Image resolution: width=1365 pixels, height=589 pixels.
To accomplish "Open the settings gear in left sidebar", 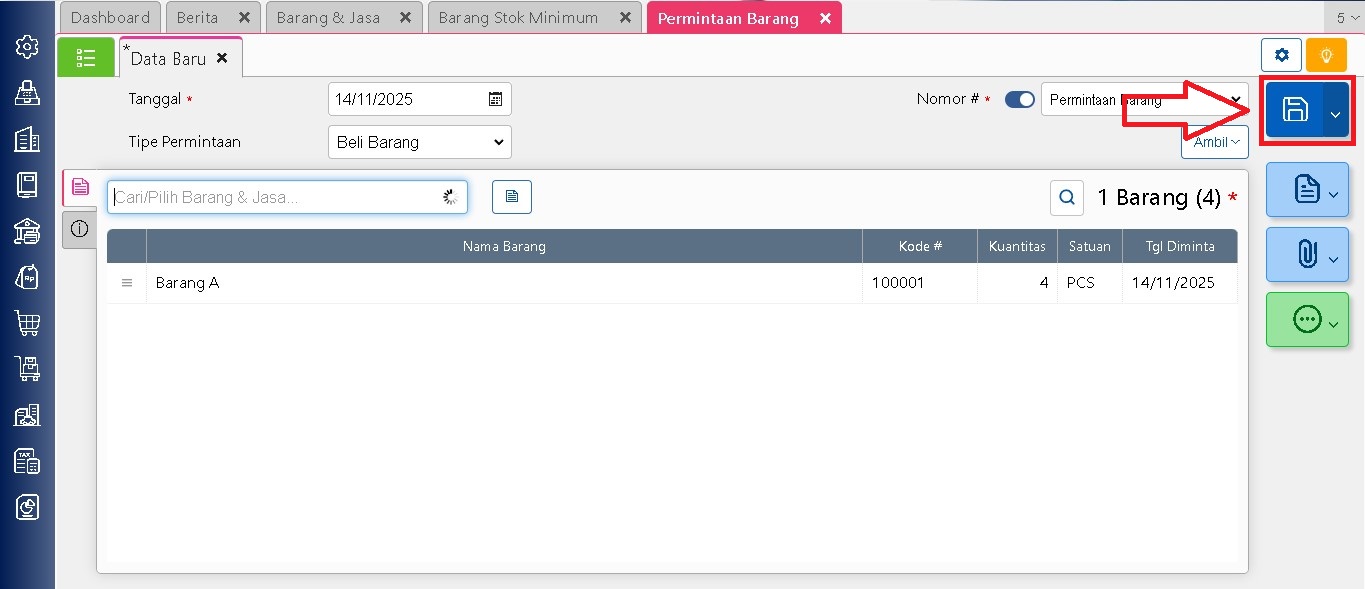I will pyautogui.click(x=27, y=47).
